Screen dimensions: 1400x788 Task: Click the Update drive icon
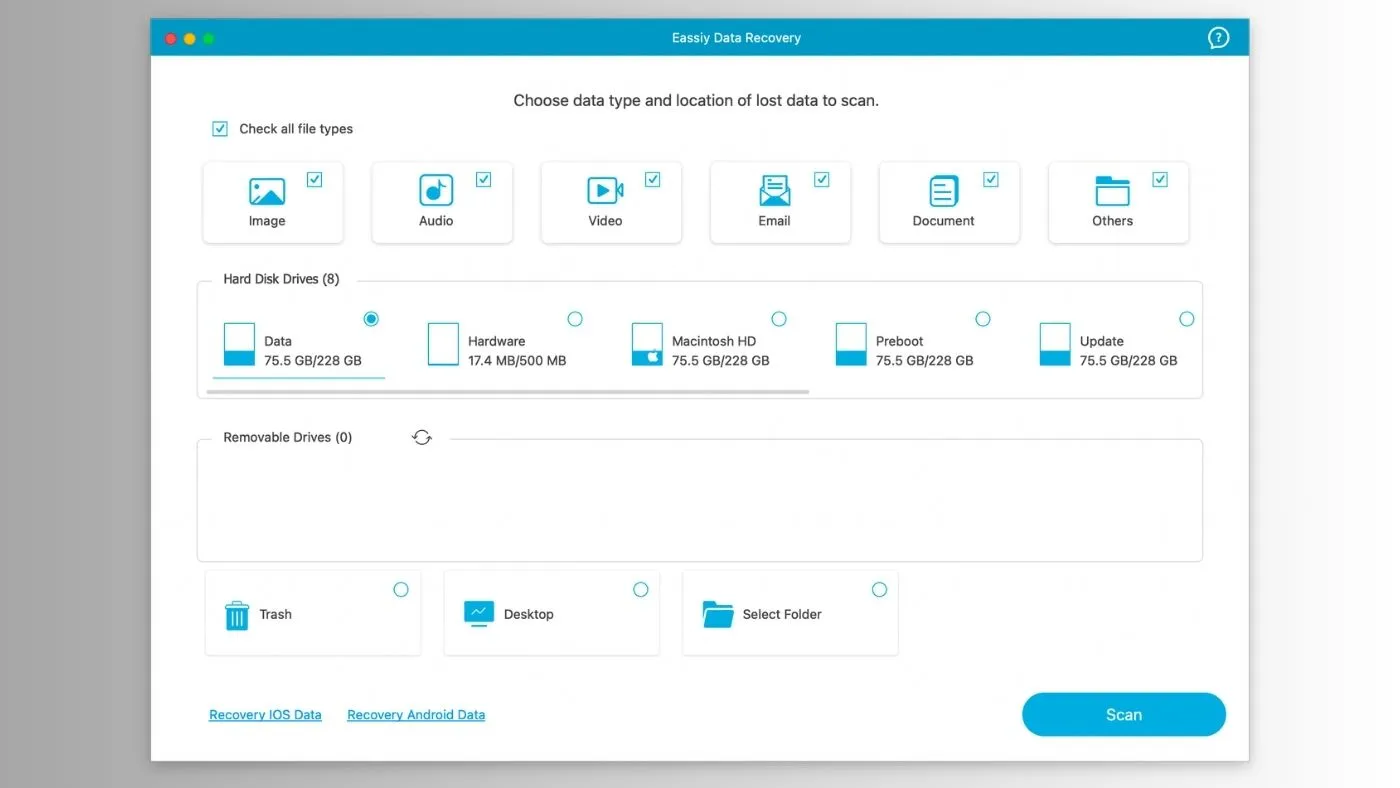point(1055,344)
